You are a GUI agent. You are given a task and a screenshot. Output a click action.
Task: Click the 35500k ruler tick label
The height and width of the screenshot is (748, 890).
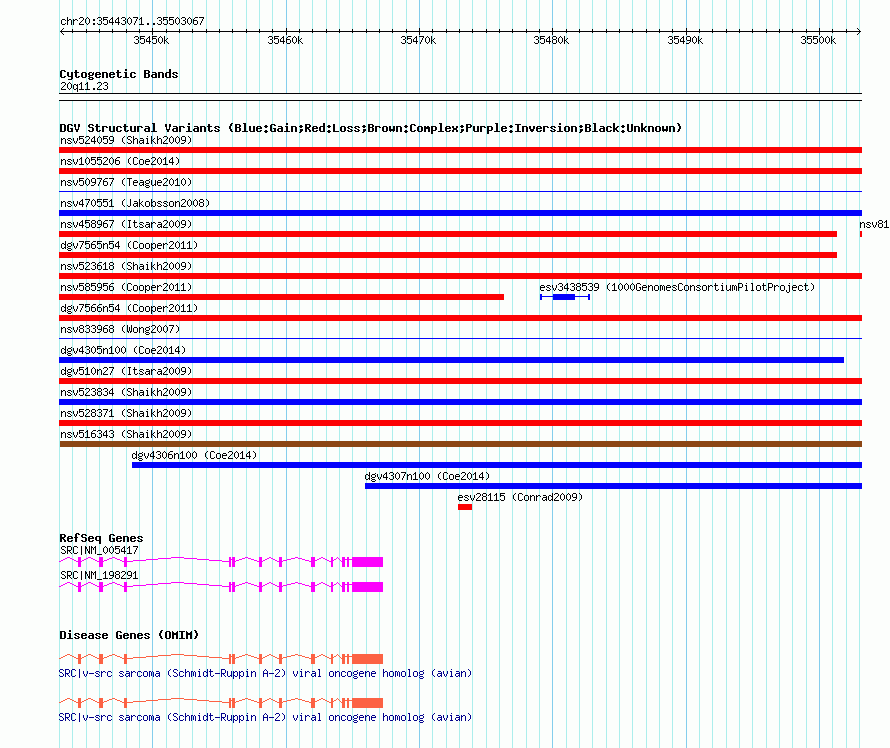pos(818,40)
